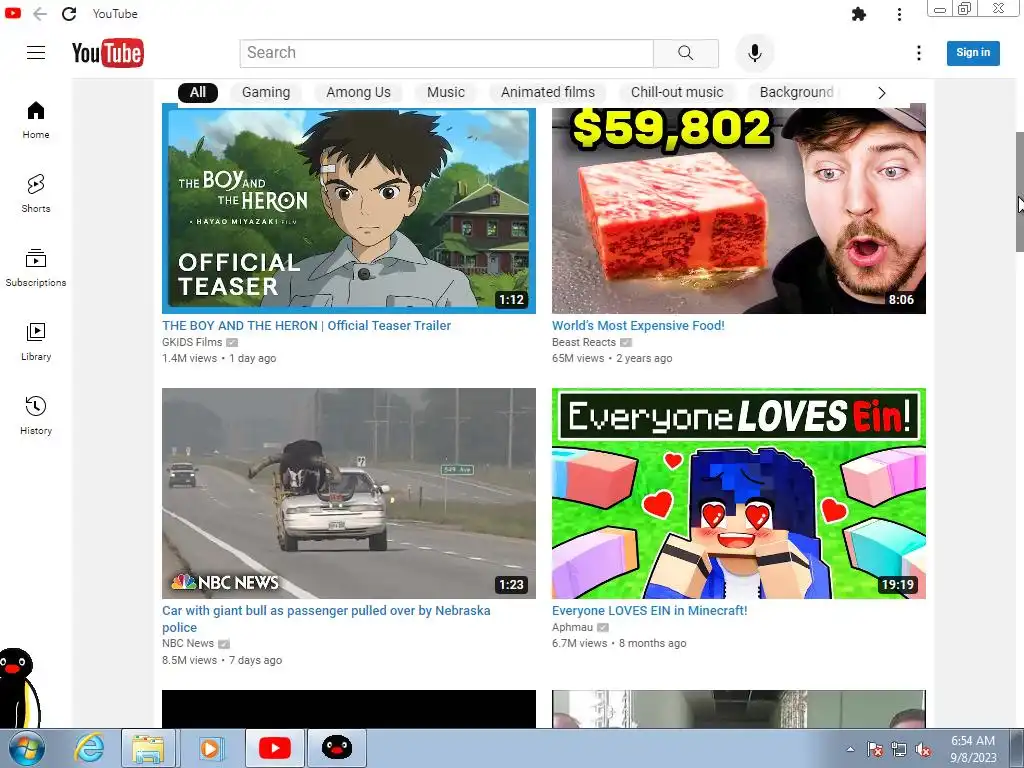Click the muted volume tray icon

coord(924,750)
